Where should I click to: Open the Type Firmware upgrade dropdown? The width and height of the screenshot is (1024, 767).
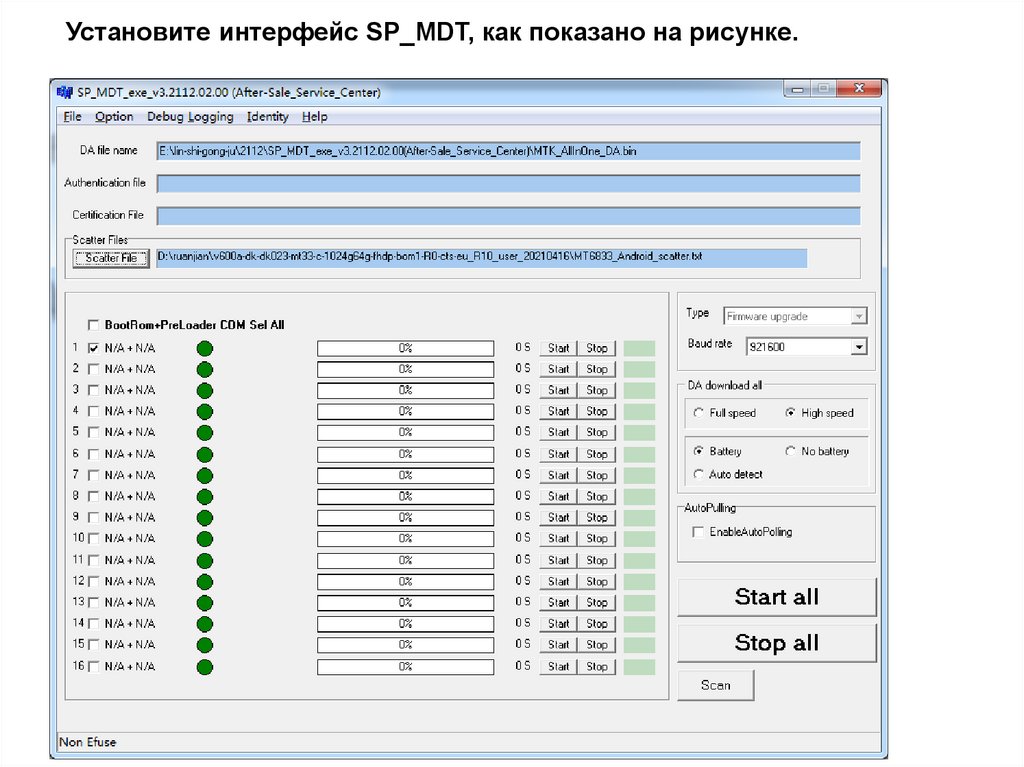tap(795, 316)
